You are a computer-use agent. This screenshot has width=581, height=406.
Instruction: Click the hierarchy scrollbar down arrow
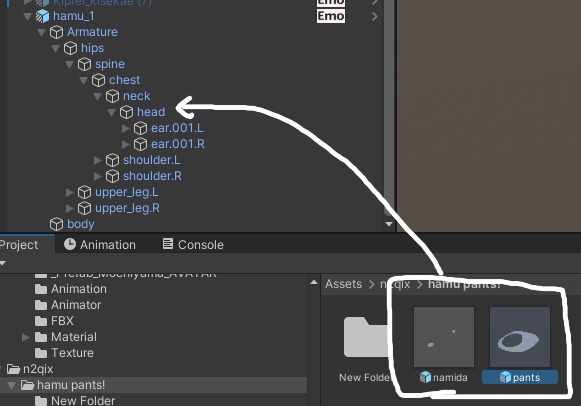click(x=389, y=224)
